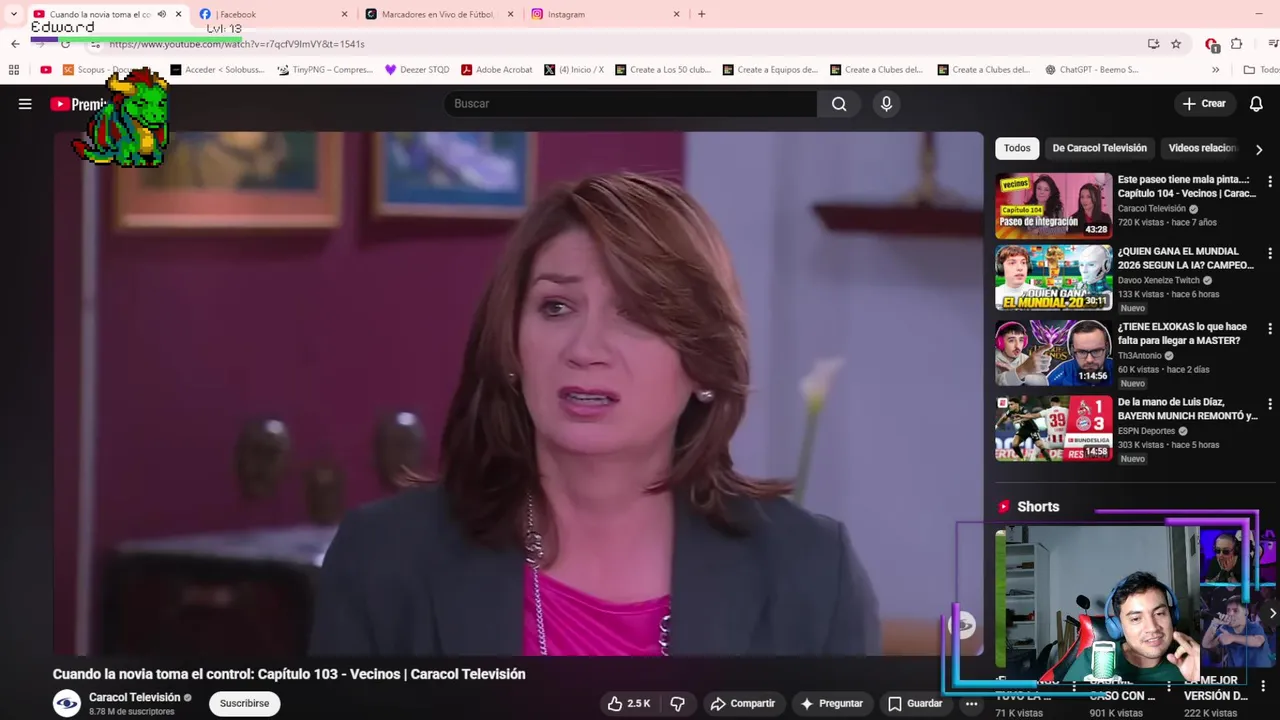
Task: Close the Instagram tab
Action: click(676, 14)
